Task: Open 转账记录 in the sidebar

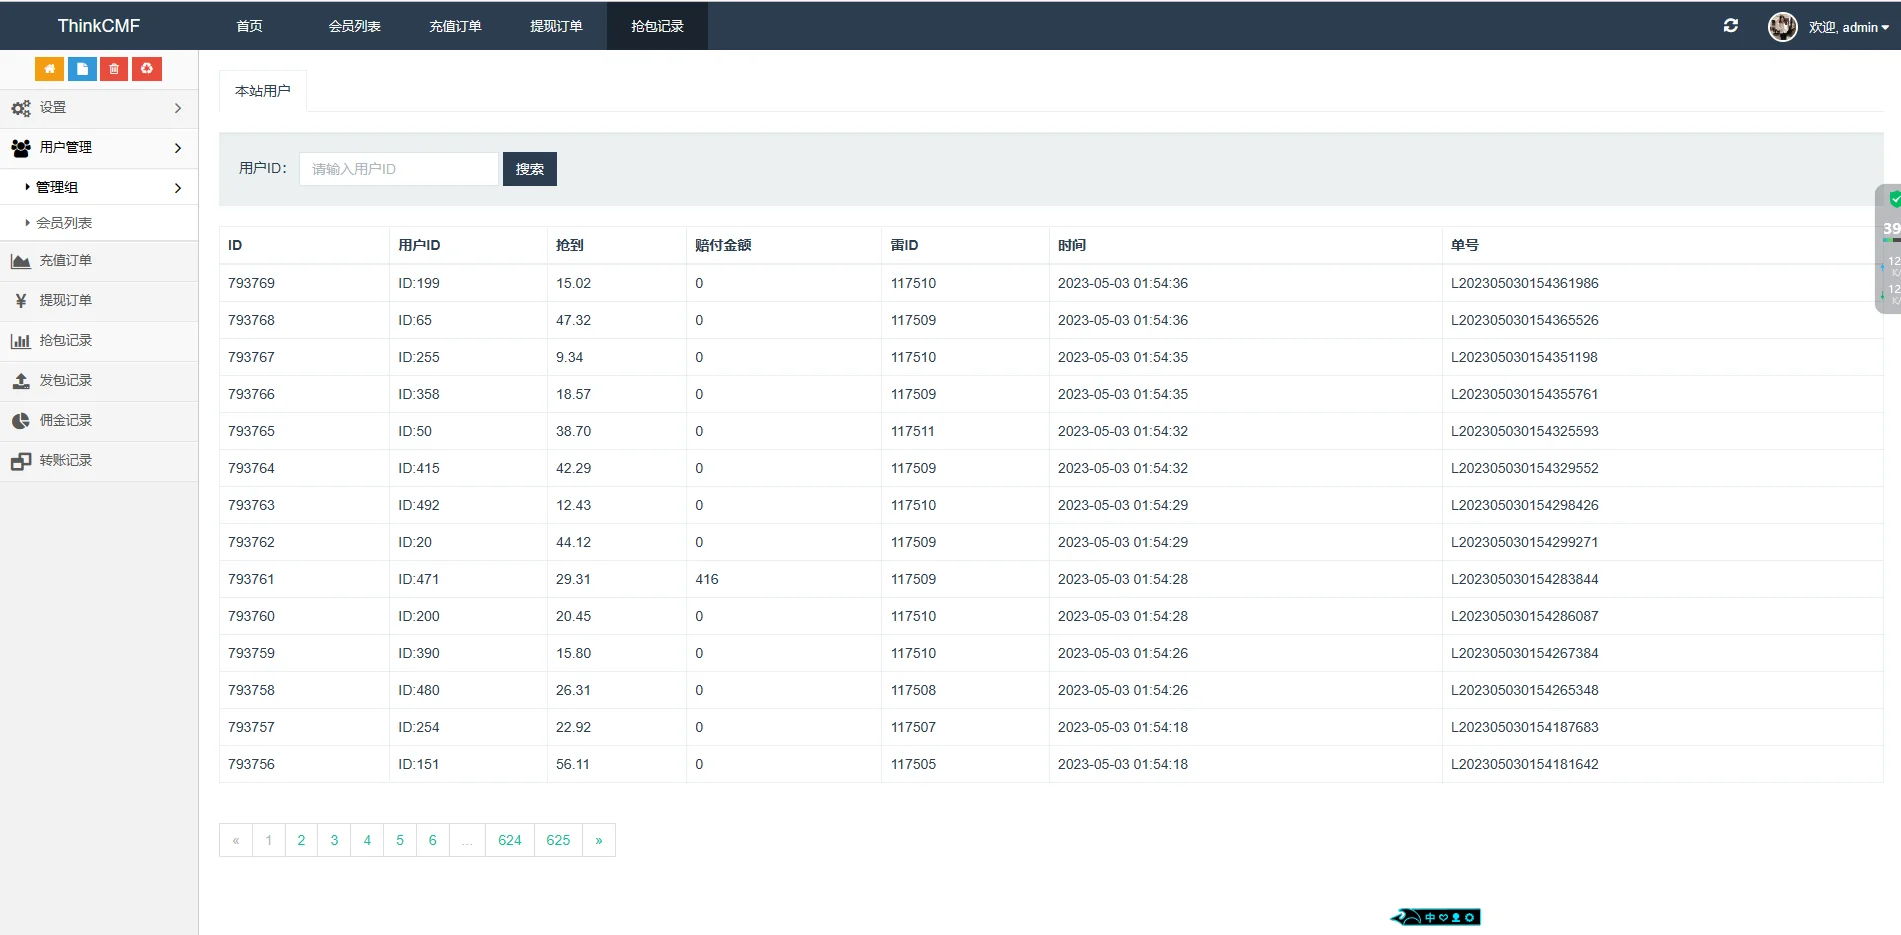Action: [x=65, y=461]
